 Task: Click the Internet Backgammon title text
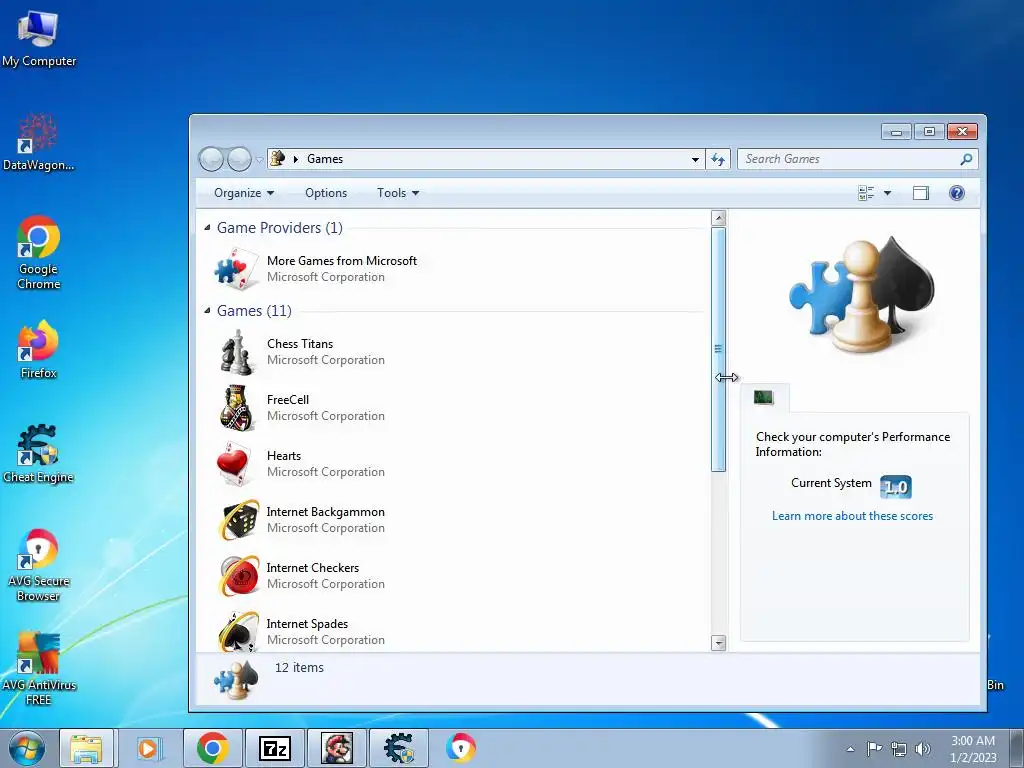[x=325, y=512]
